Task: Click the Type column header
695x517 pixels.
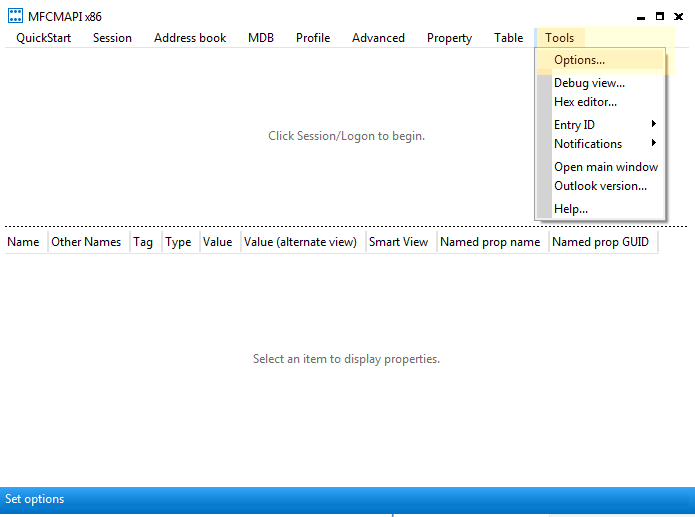Action: [x=181, y=242]
